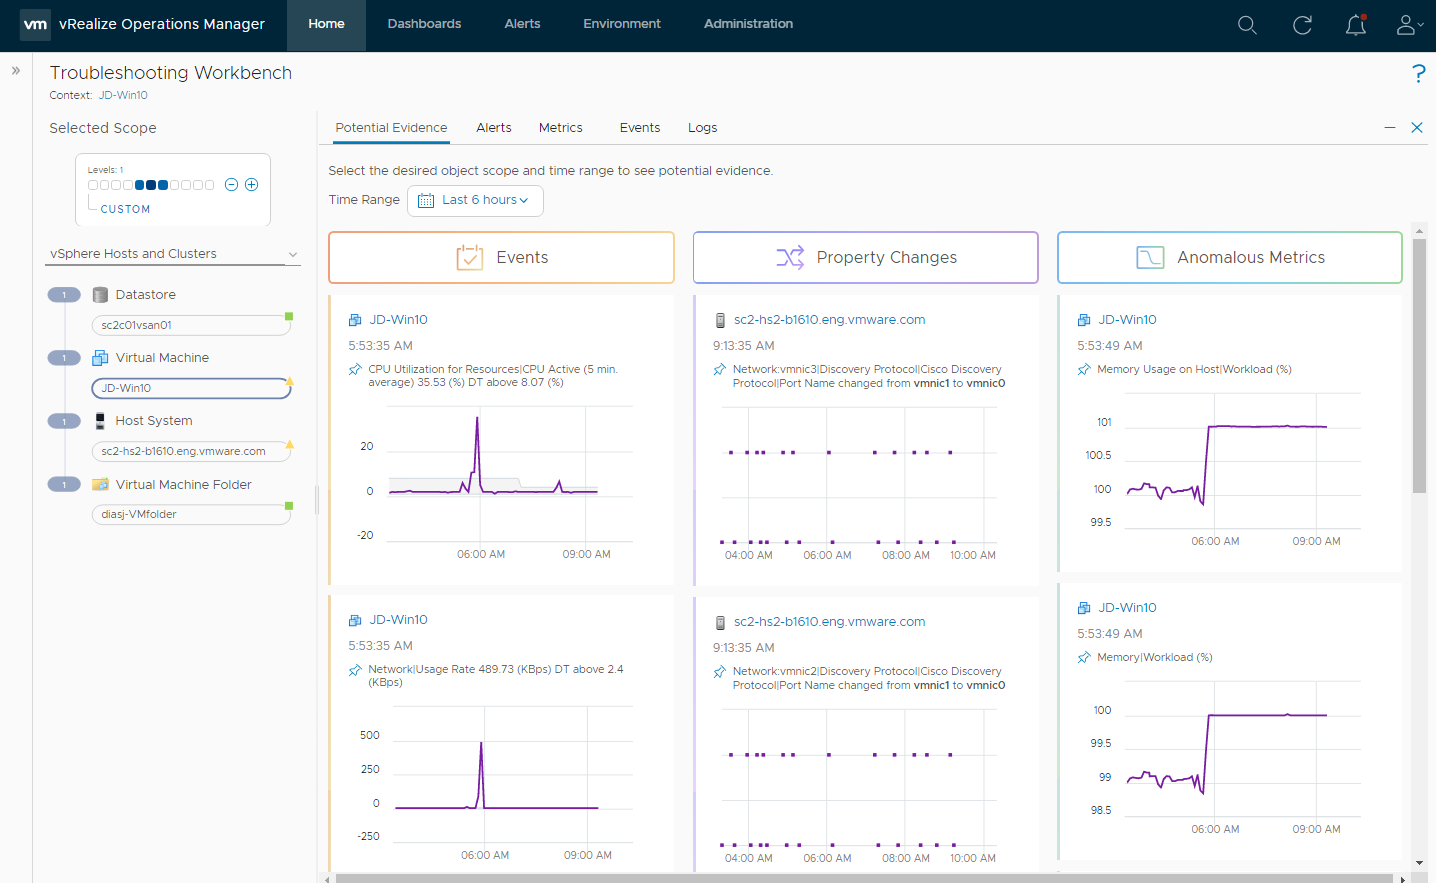Click the scope levels slider bar

(151, 185)
